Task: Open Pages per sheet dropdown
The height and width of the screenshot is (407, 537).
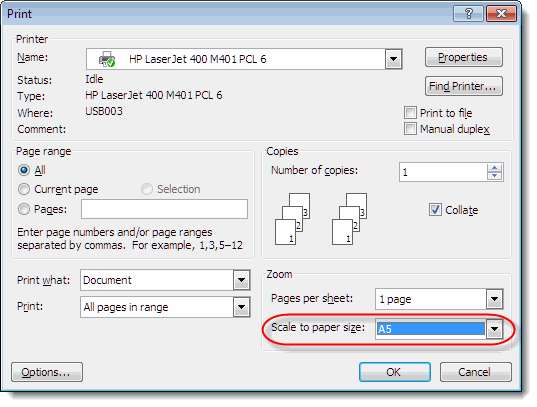Action: (x=494, y=299)
